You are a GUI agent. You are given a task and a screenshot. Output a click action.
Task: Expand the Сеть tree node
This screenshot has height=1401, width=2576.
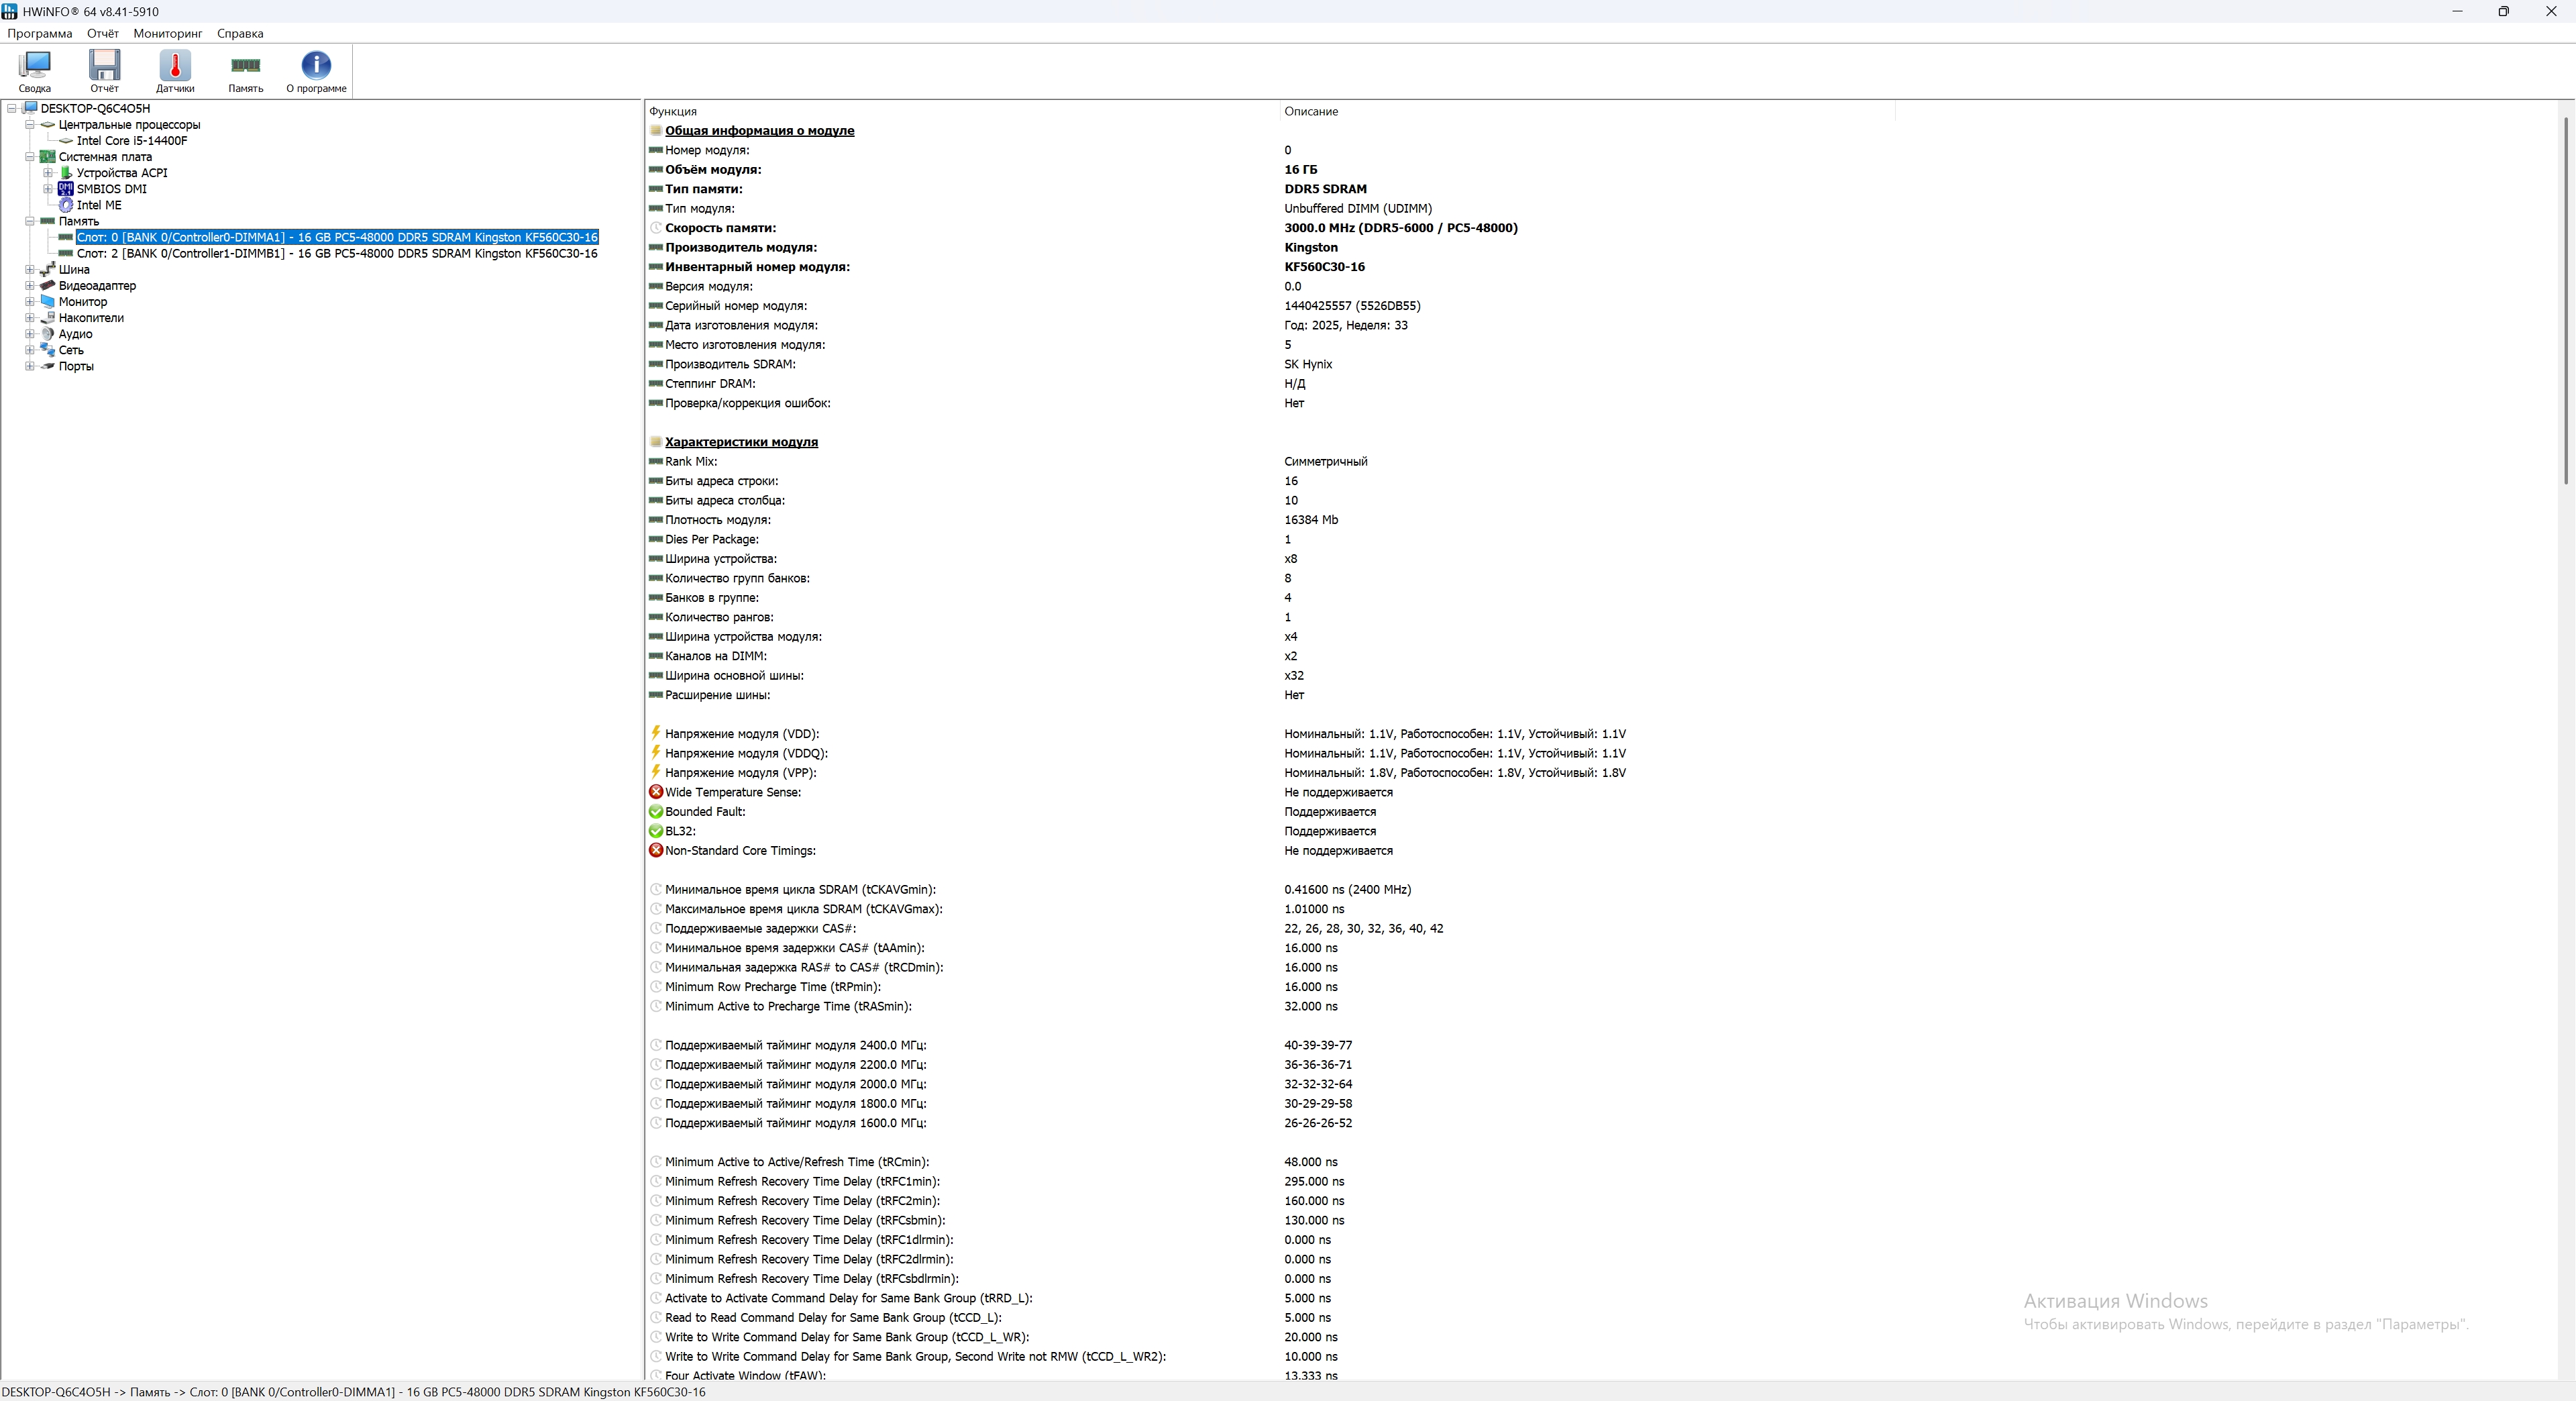(30, 350)
